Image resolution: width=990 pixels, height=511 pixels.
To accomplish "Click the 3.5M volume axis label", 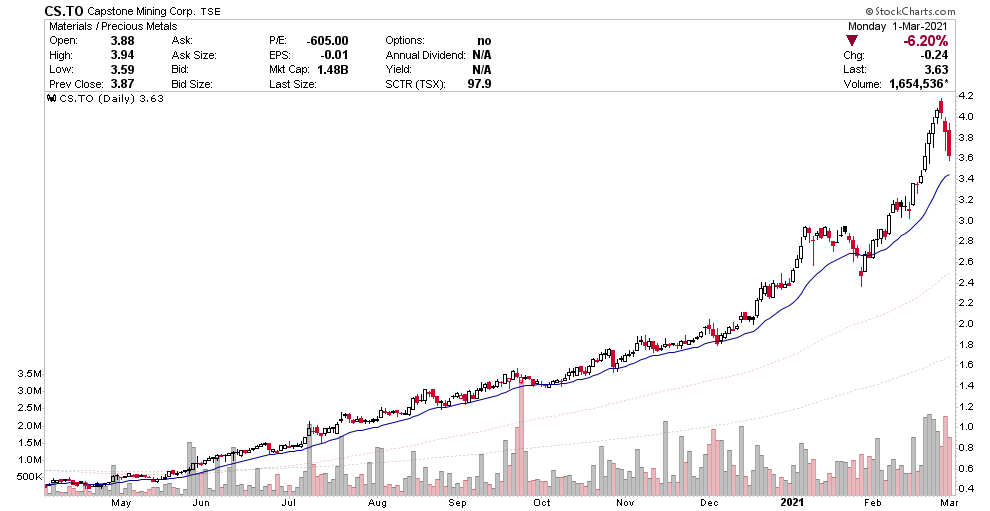I will (30, 374).
